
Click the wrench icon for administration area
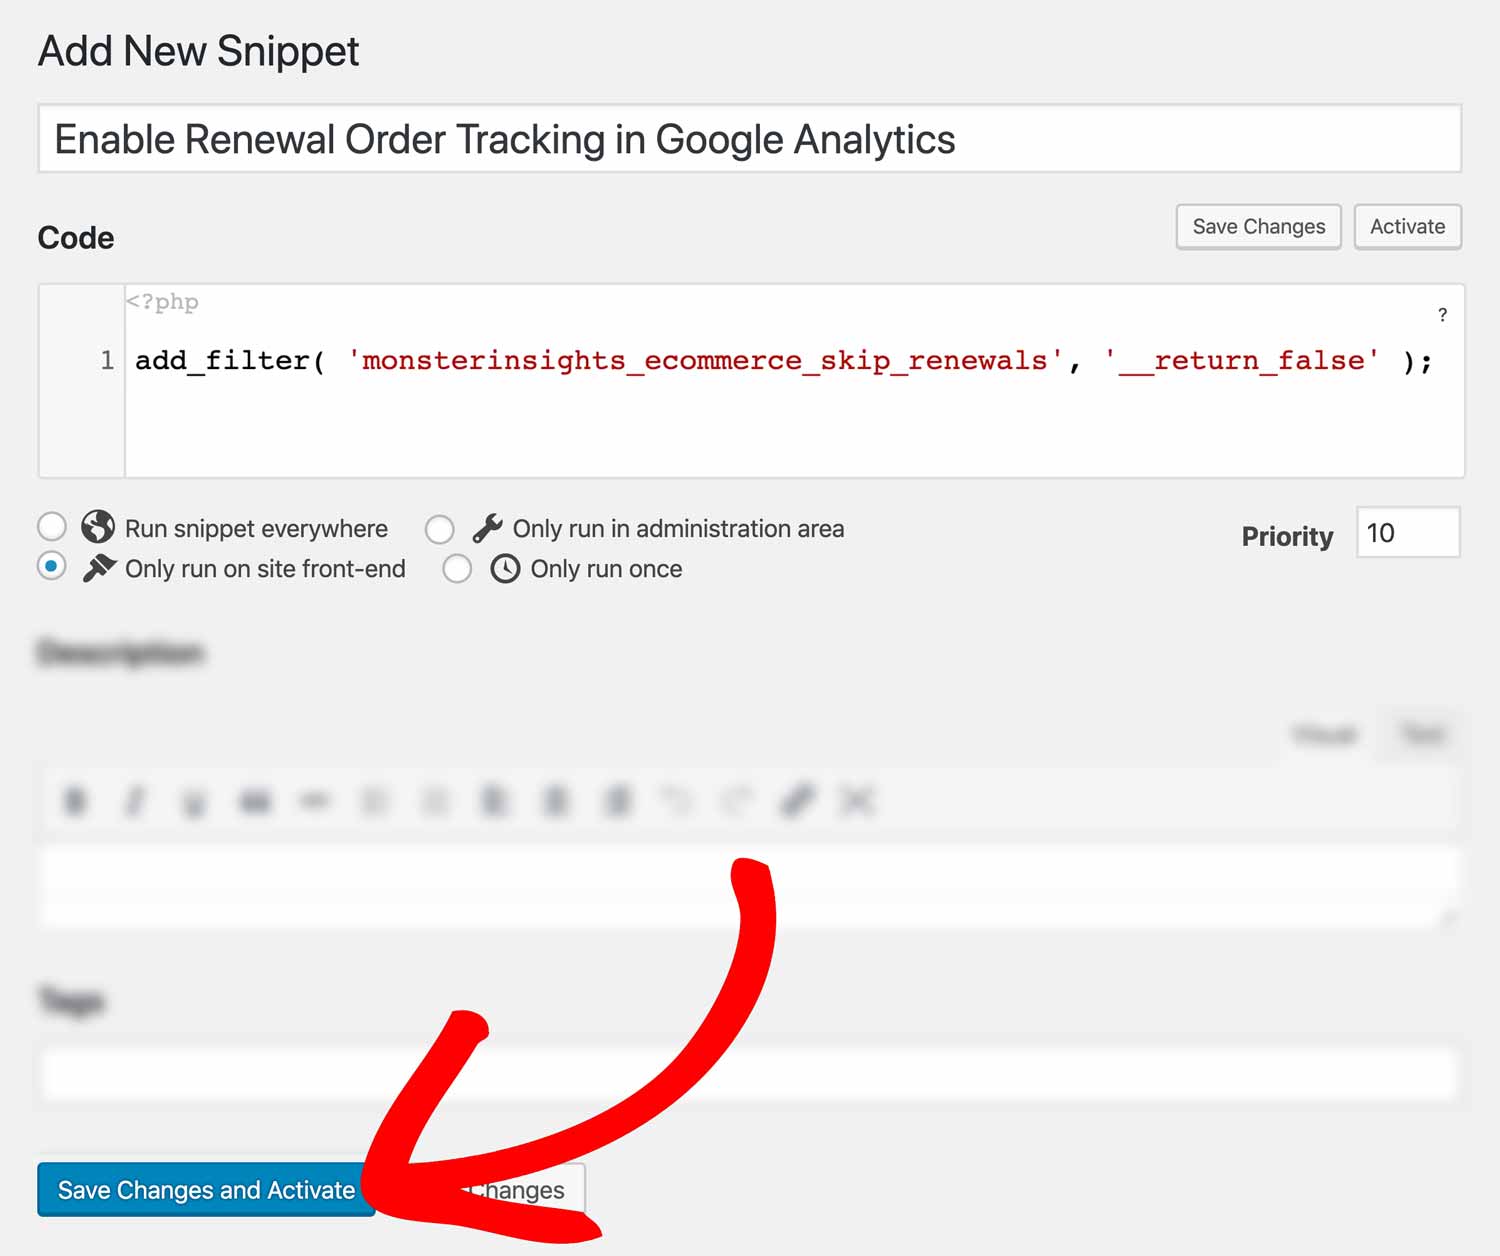click(x=487, y=528)
